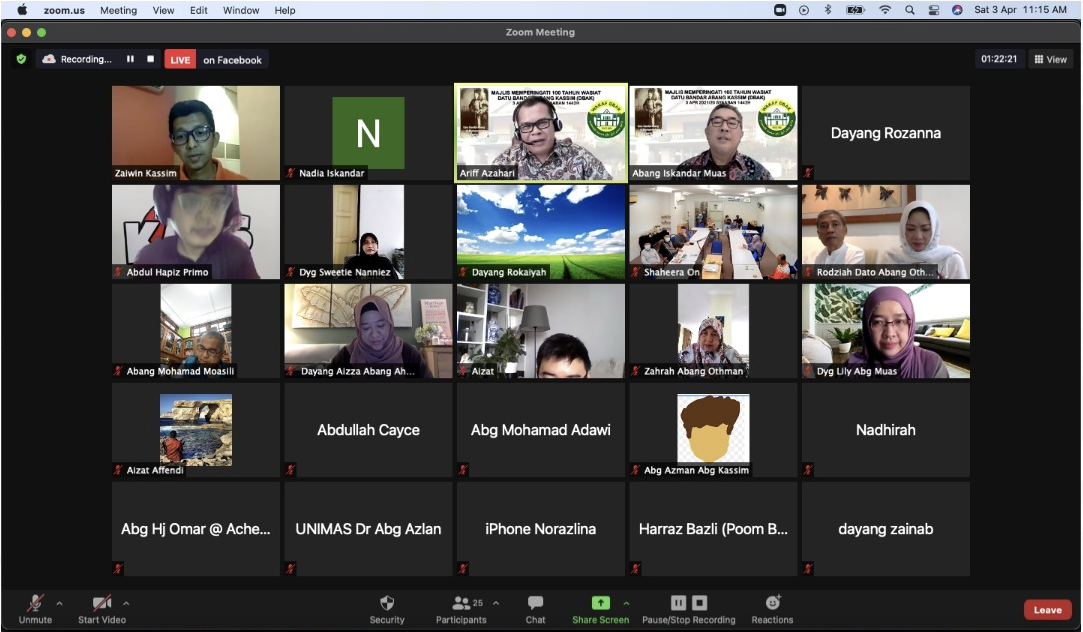The width and height of the screenshot is (1083, 632).
Task: Click the red Leave button
Action: (x=1047, y=610)
